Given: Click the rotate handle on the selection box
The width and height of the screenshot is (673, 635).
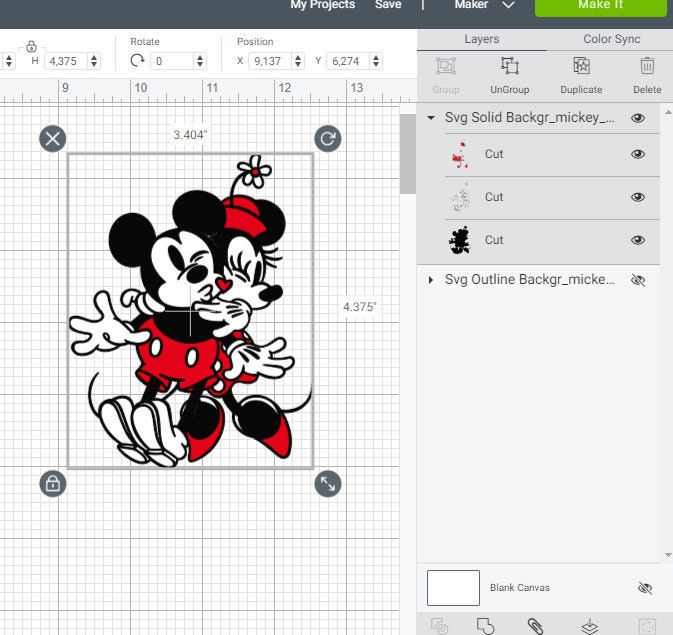Looking at the screenshot, I should tap(327, 139).
